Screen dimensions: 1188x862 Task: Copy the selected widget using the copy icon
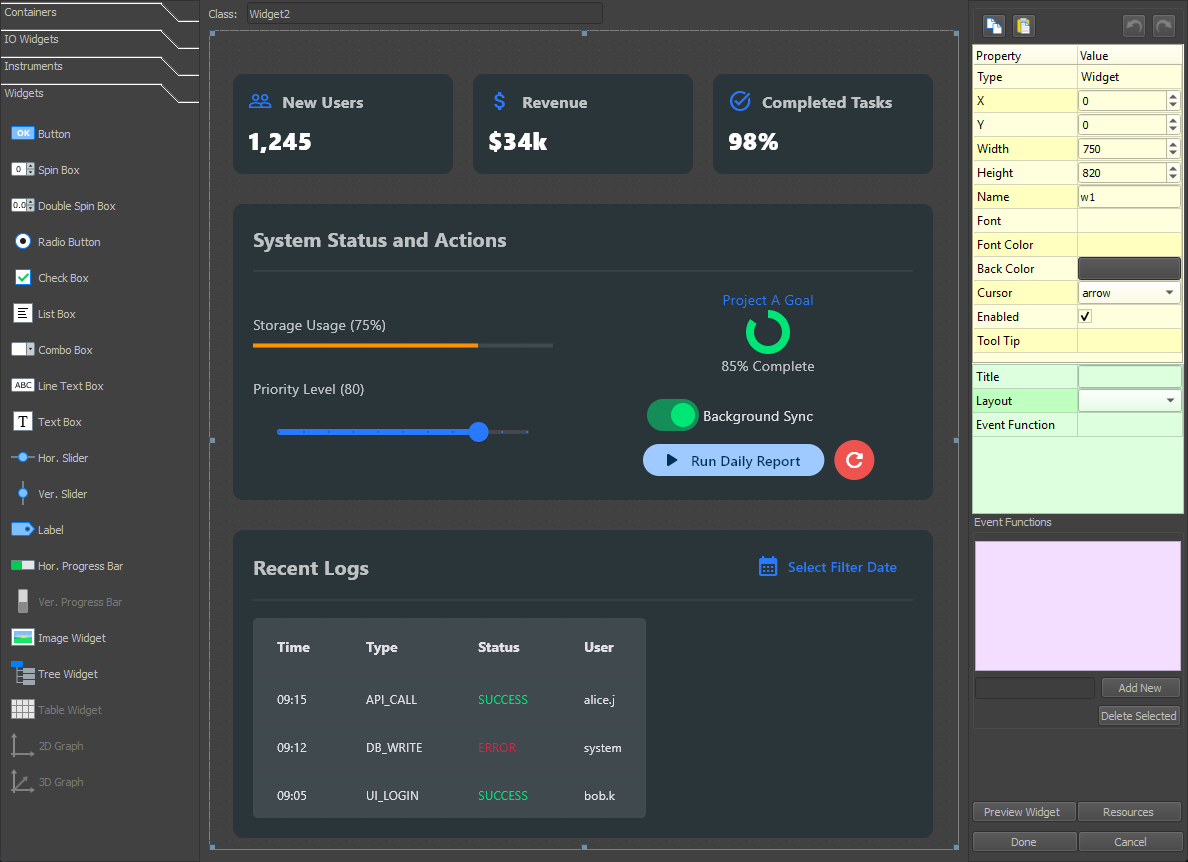click(994, 25)
